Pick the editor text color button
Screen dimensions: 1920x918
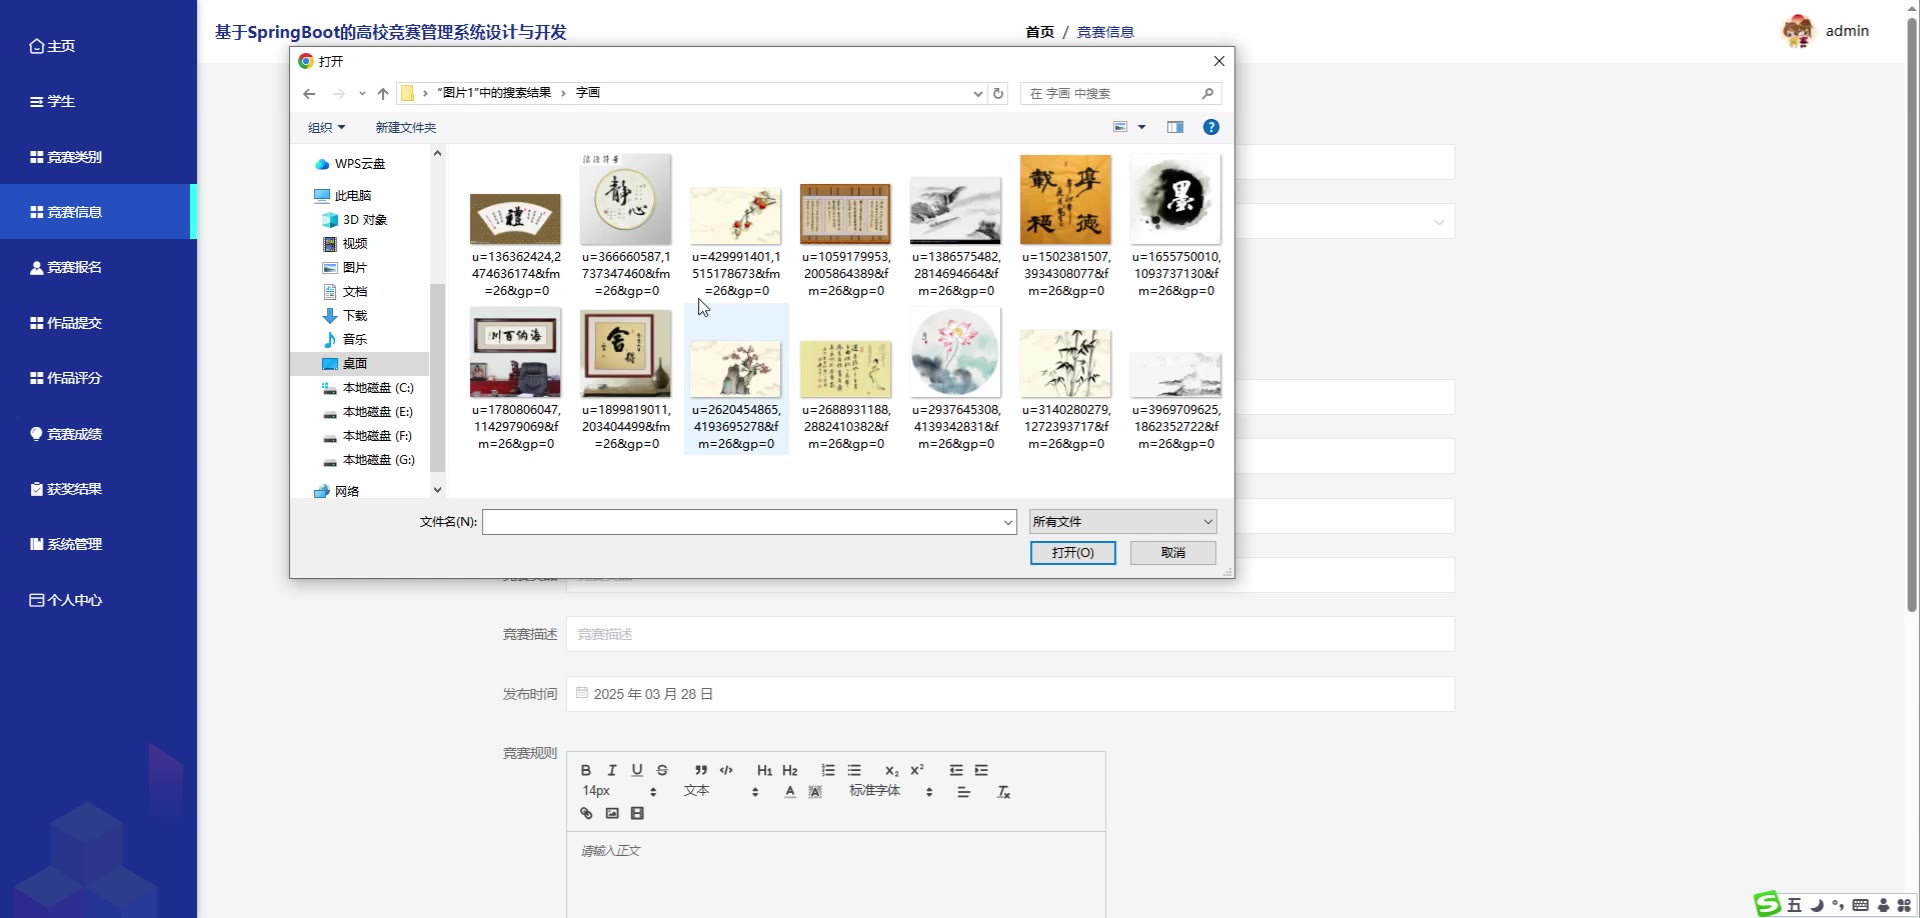pyautogui.click(x=790, y=792)
